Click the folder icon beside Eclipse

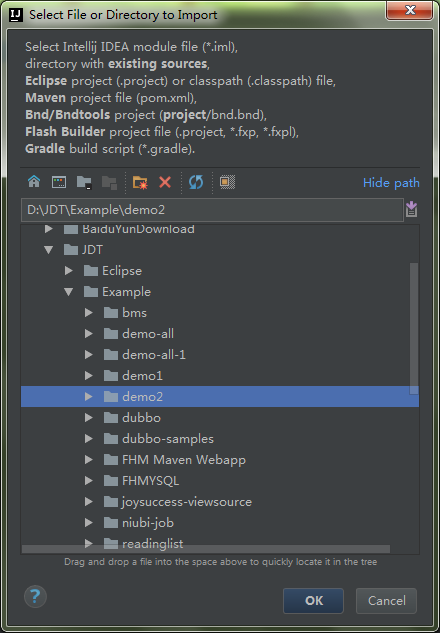point(91,270)
